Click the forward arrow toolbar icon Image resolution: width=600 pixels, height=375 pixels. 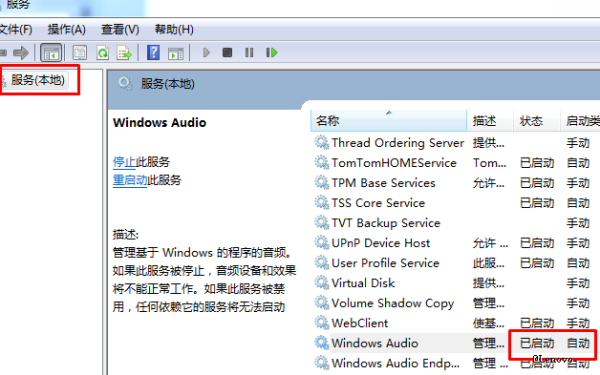[x=21, y=52]
